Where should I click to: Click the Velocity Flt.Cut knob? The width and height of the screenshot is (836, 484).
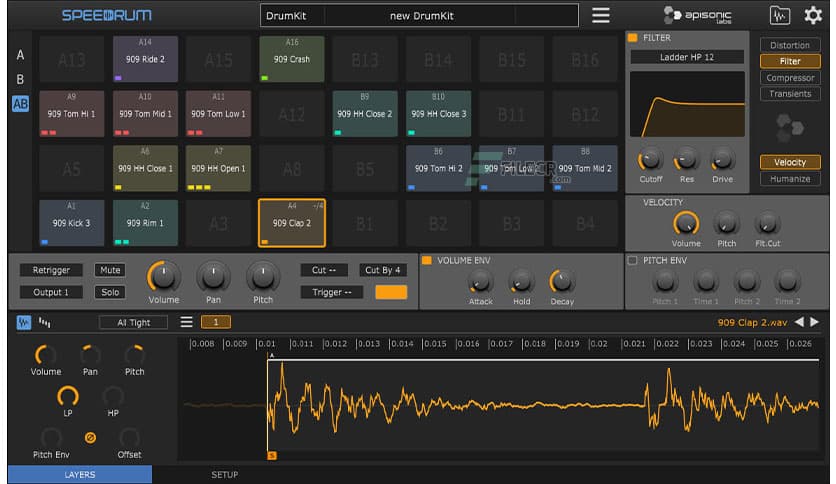(767, 224)
